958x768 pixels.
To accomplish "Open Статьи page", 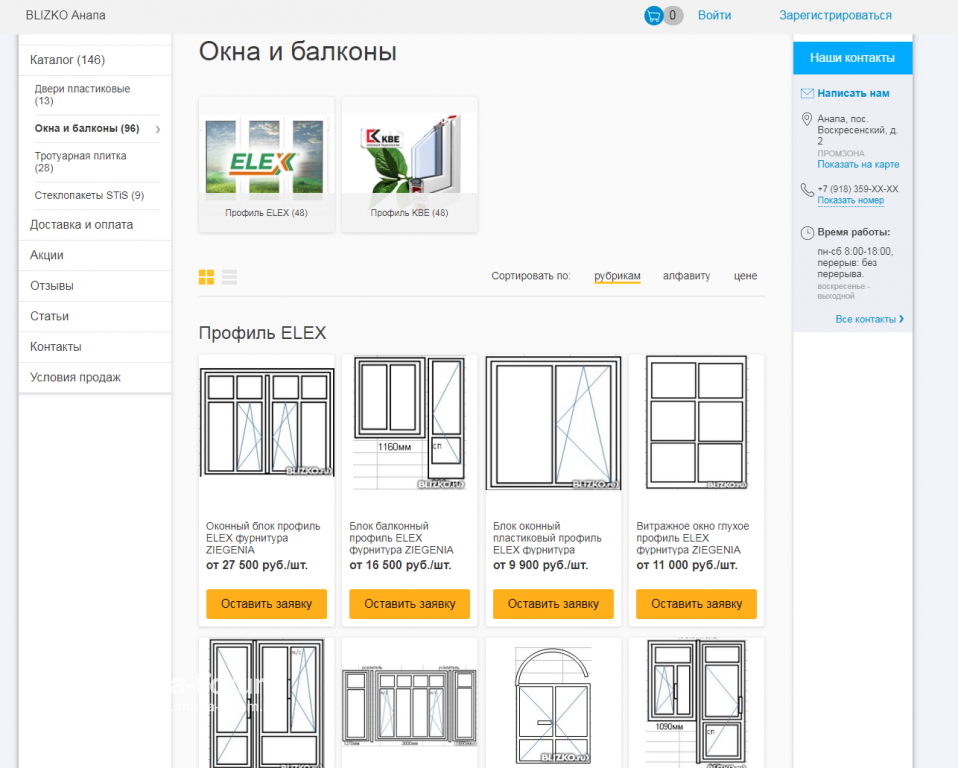I will tap(95, 316).
